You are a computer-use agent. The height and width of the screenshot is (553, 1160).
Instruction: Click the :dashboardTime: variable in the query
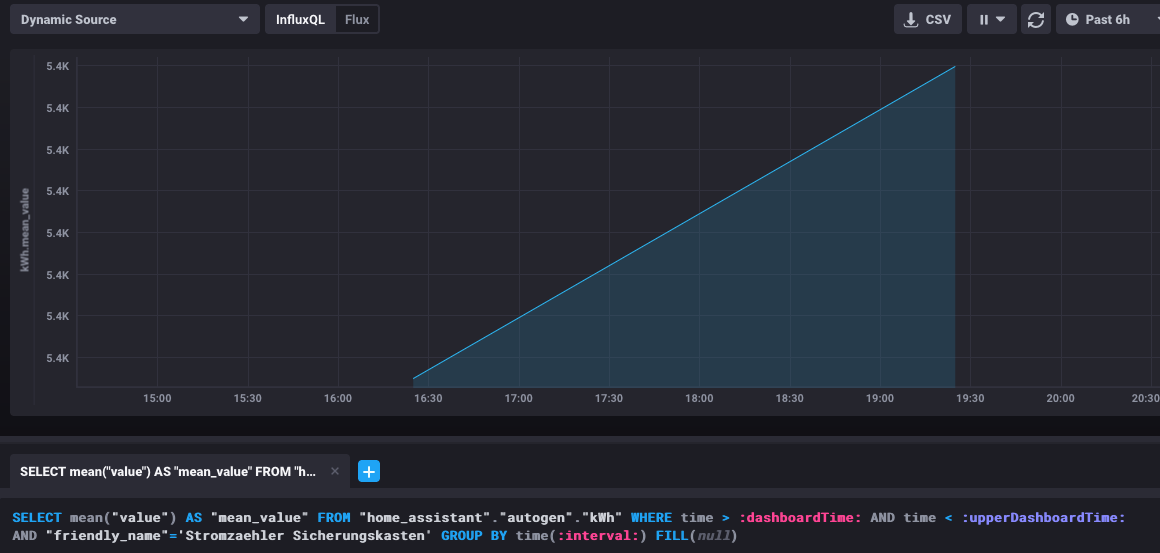[x=799, y=517]
